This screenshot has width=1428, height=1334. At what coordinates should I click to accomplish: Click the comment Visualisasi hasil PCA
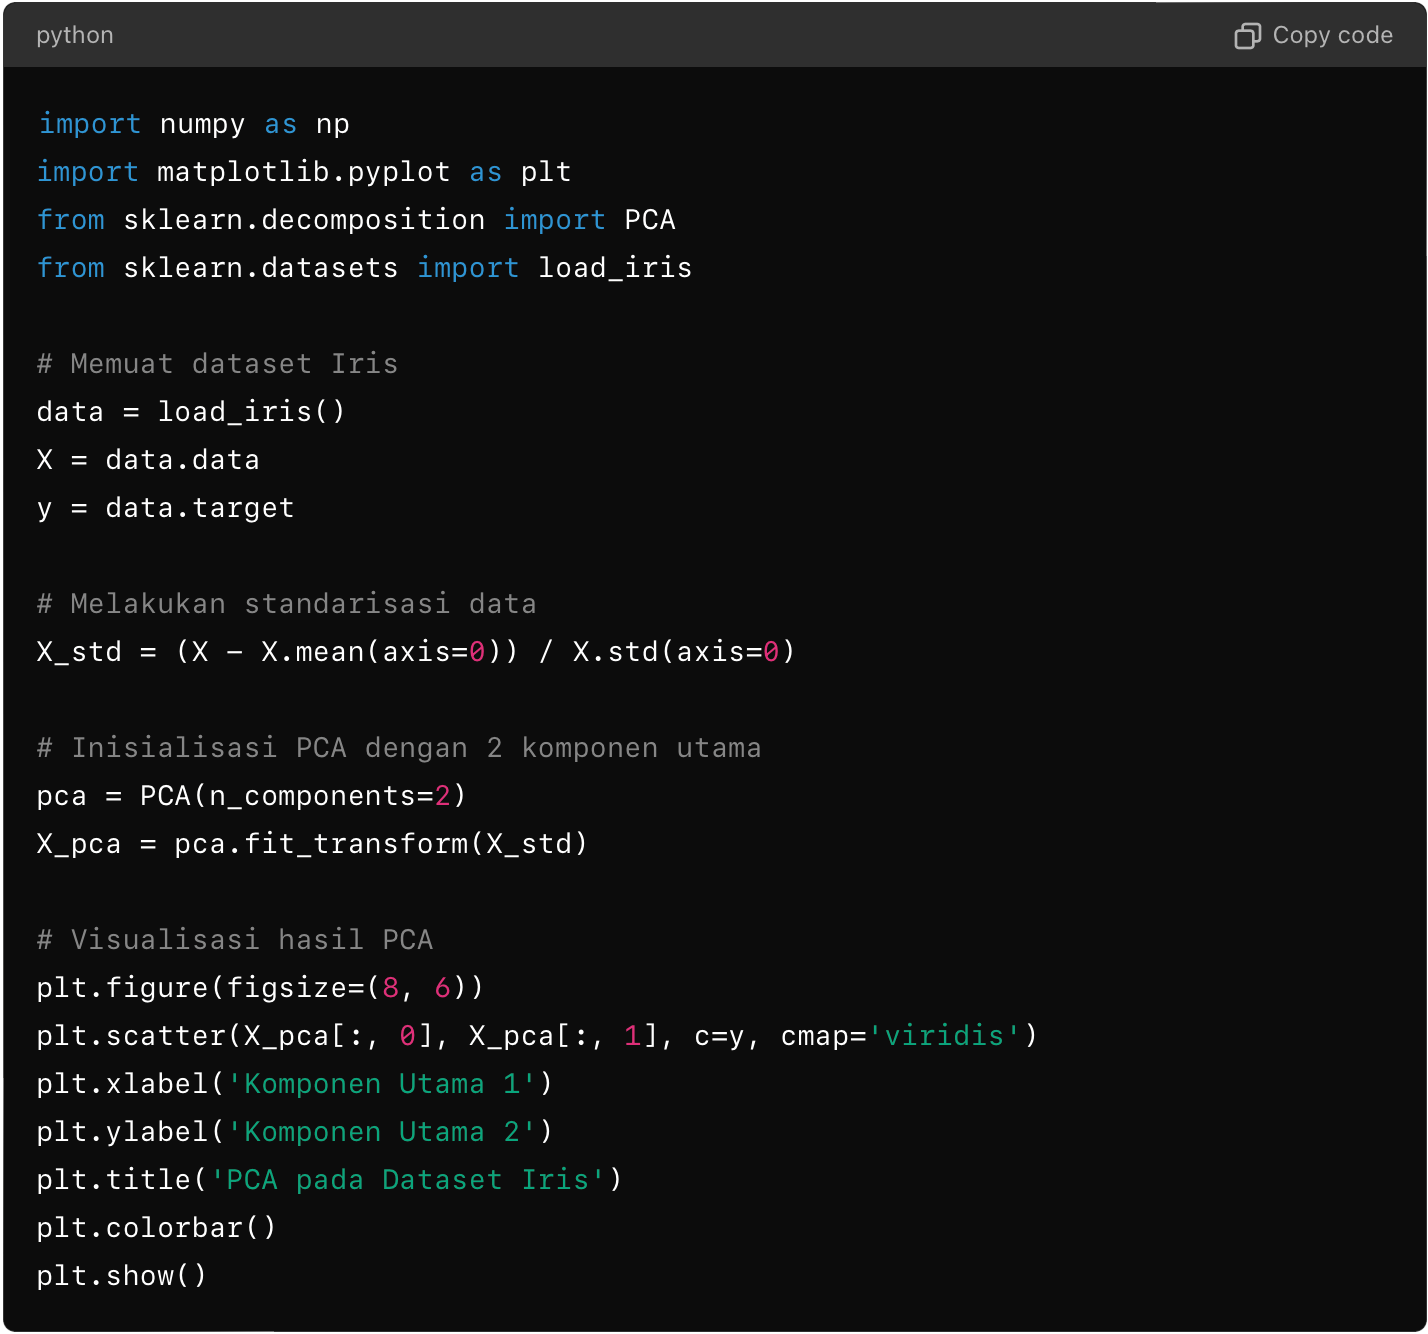click(234, 939)
